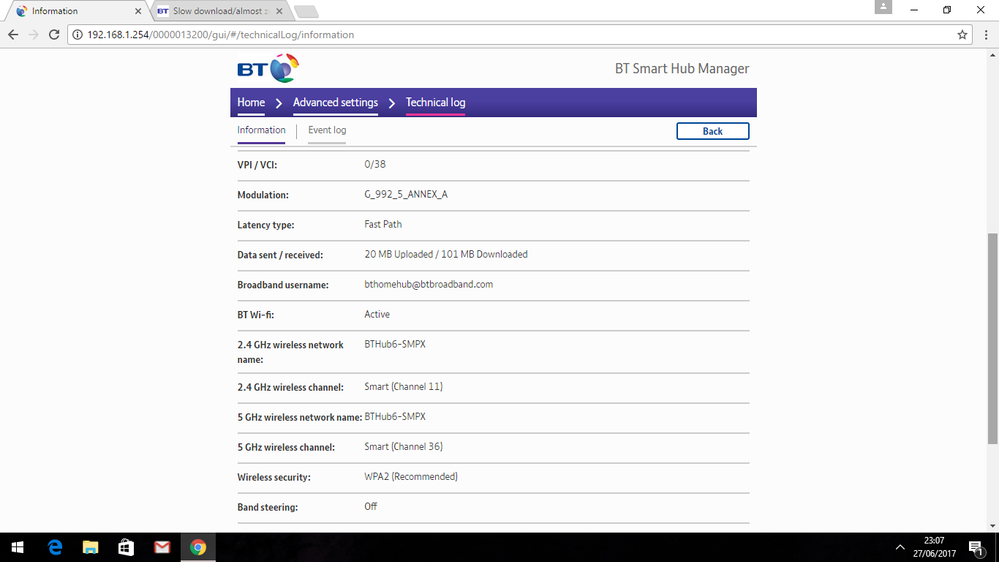The height and width of the screenshot is (562, 999).
Task: Select Band steering Off value
Action: pos(371,507)
